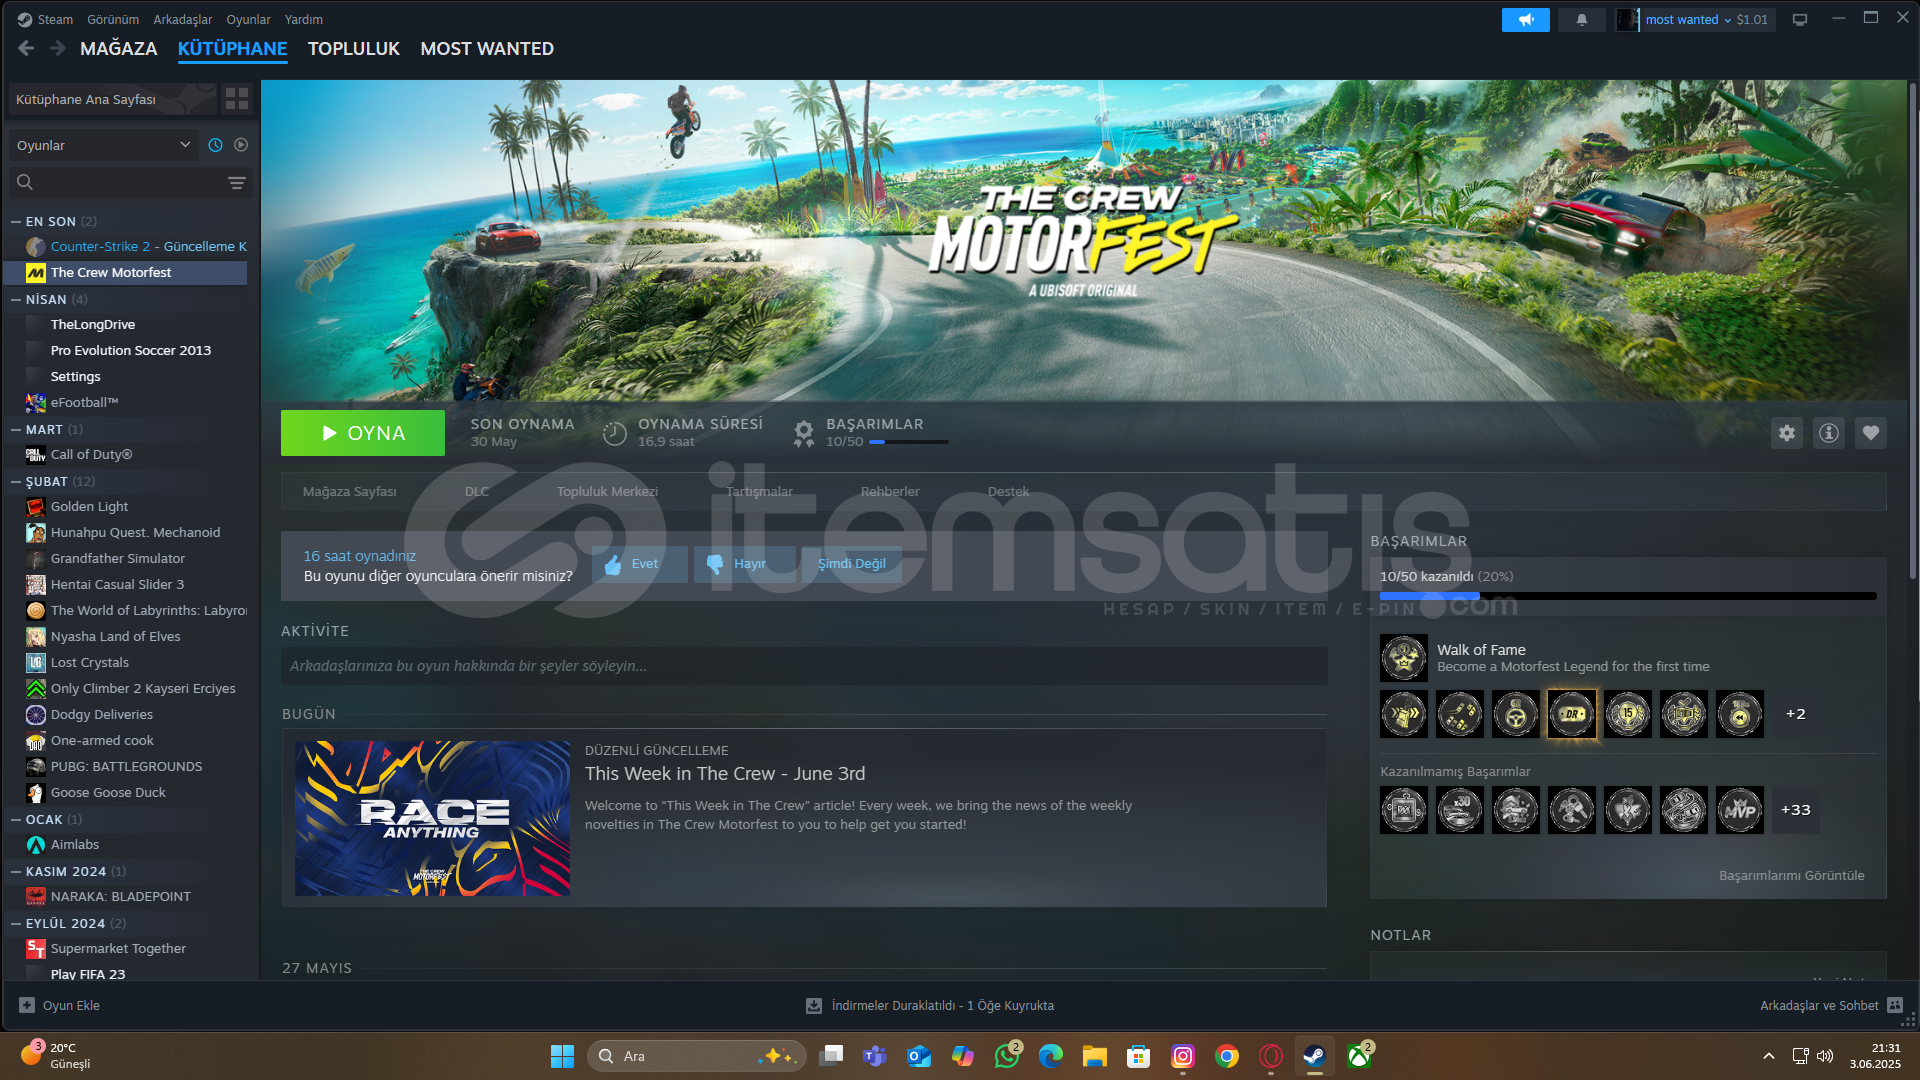The height and width of the screenshot is (1080, 1920).
Task: Click the announcements megaphone icon
Action: (x=1526, y=19)
